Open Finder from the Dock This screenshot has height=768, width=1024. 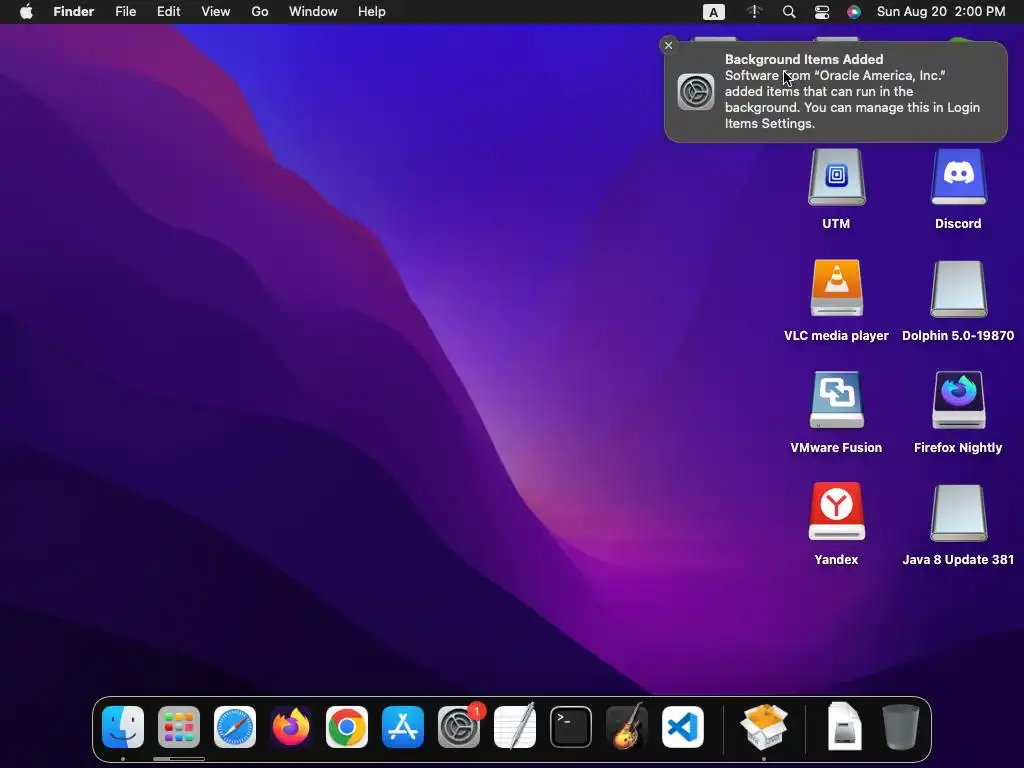[x=123, y=727]
